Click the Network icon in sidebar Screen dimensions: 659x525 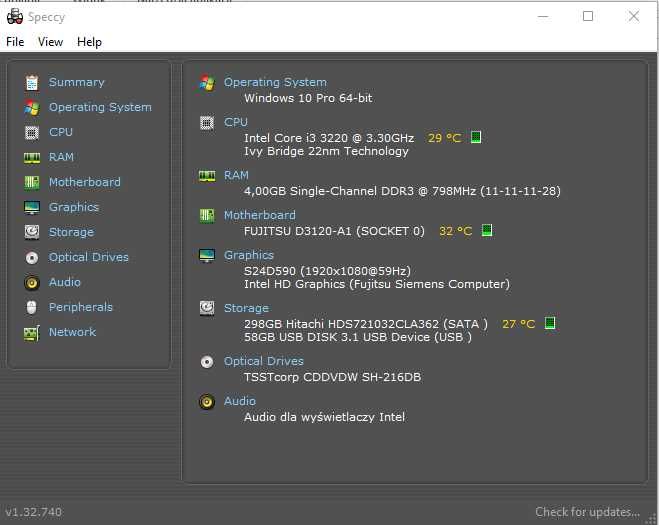click(x=32, y=332)
